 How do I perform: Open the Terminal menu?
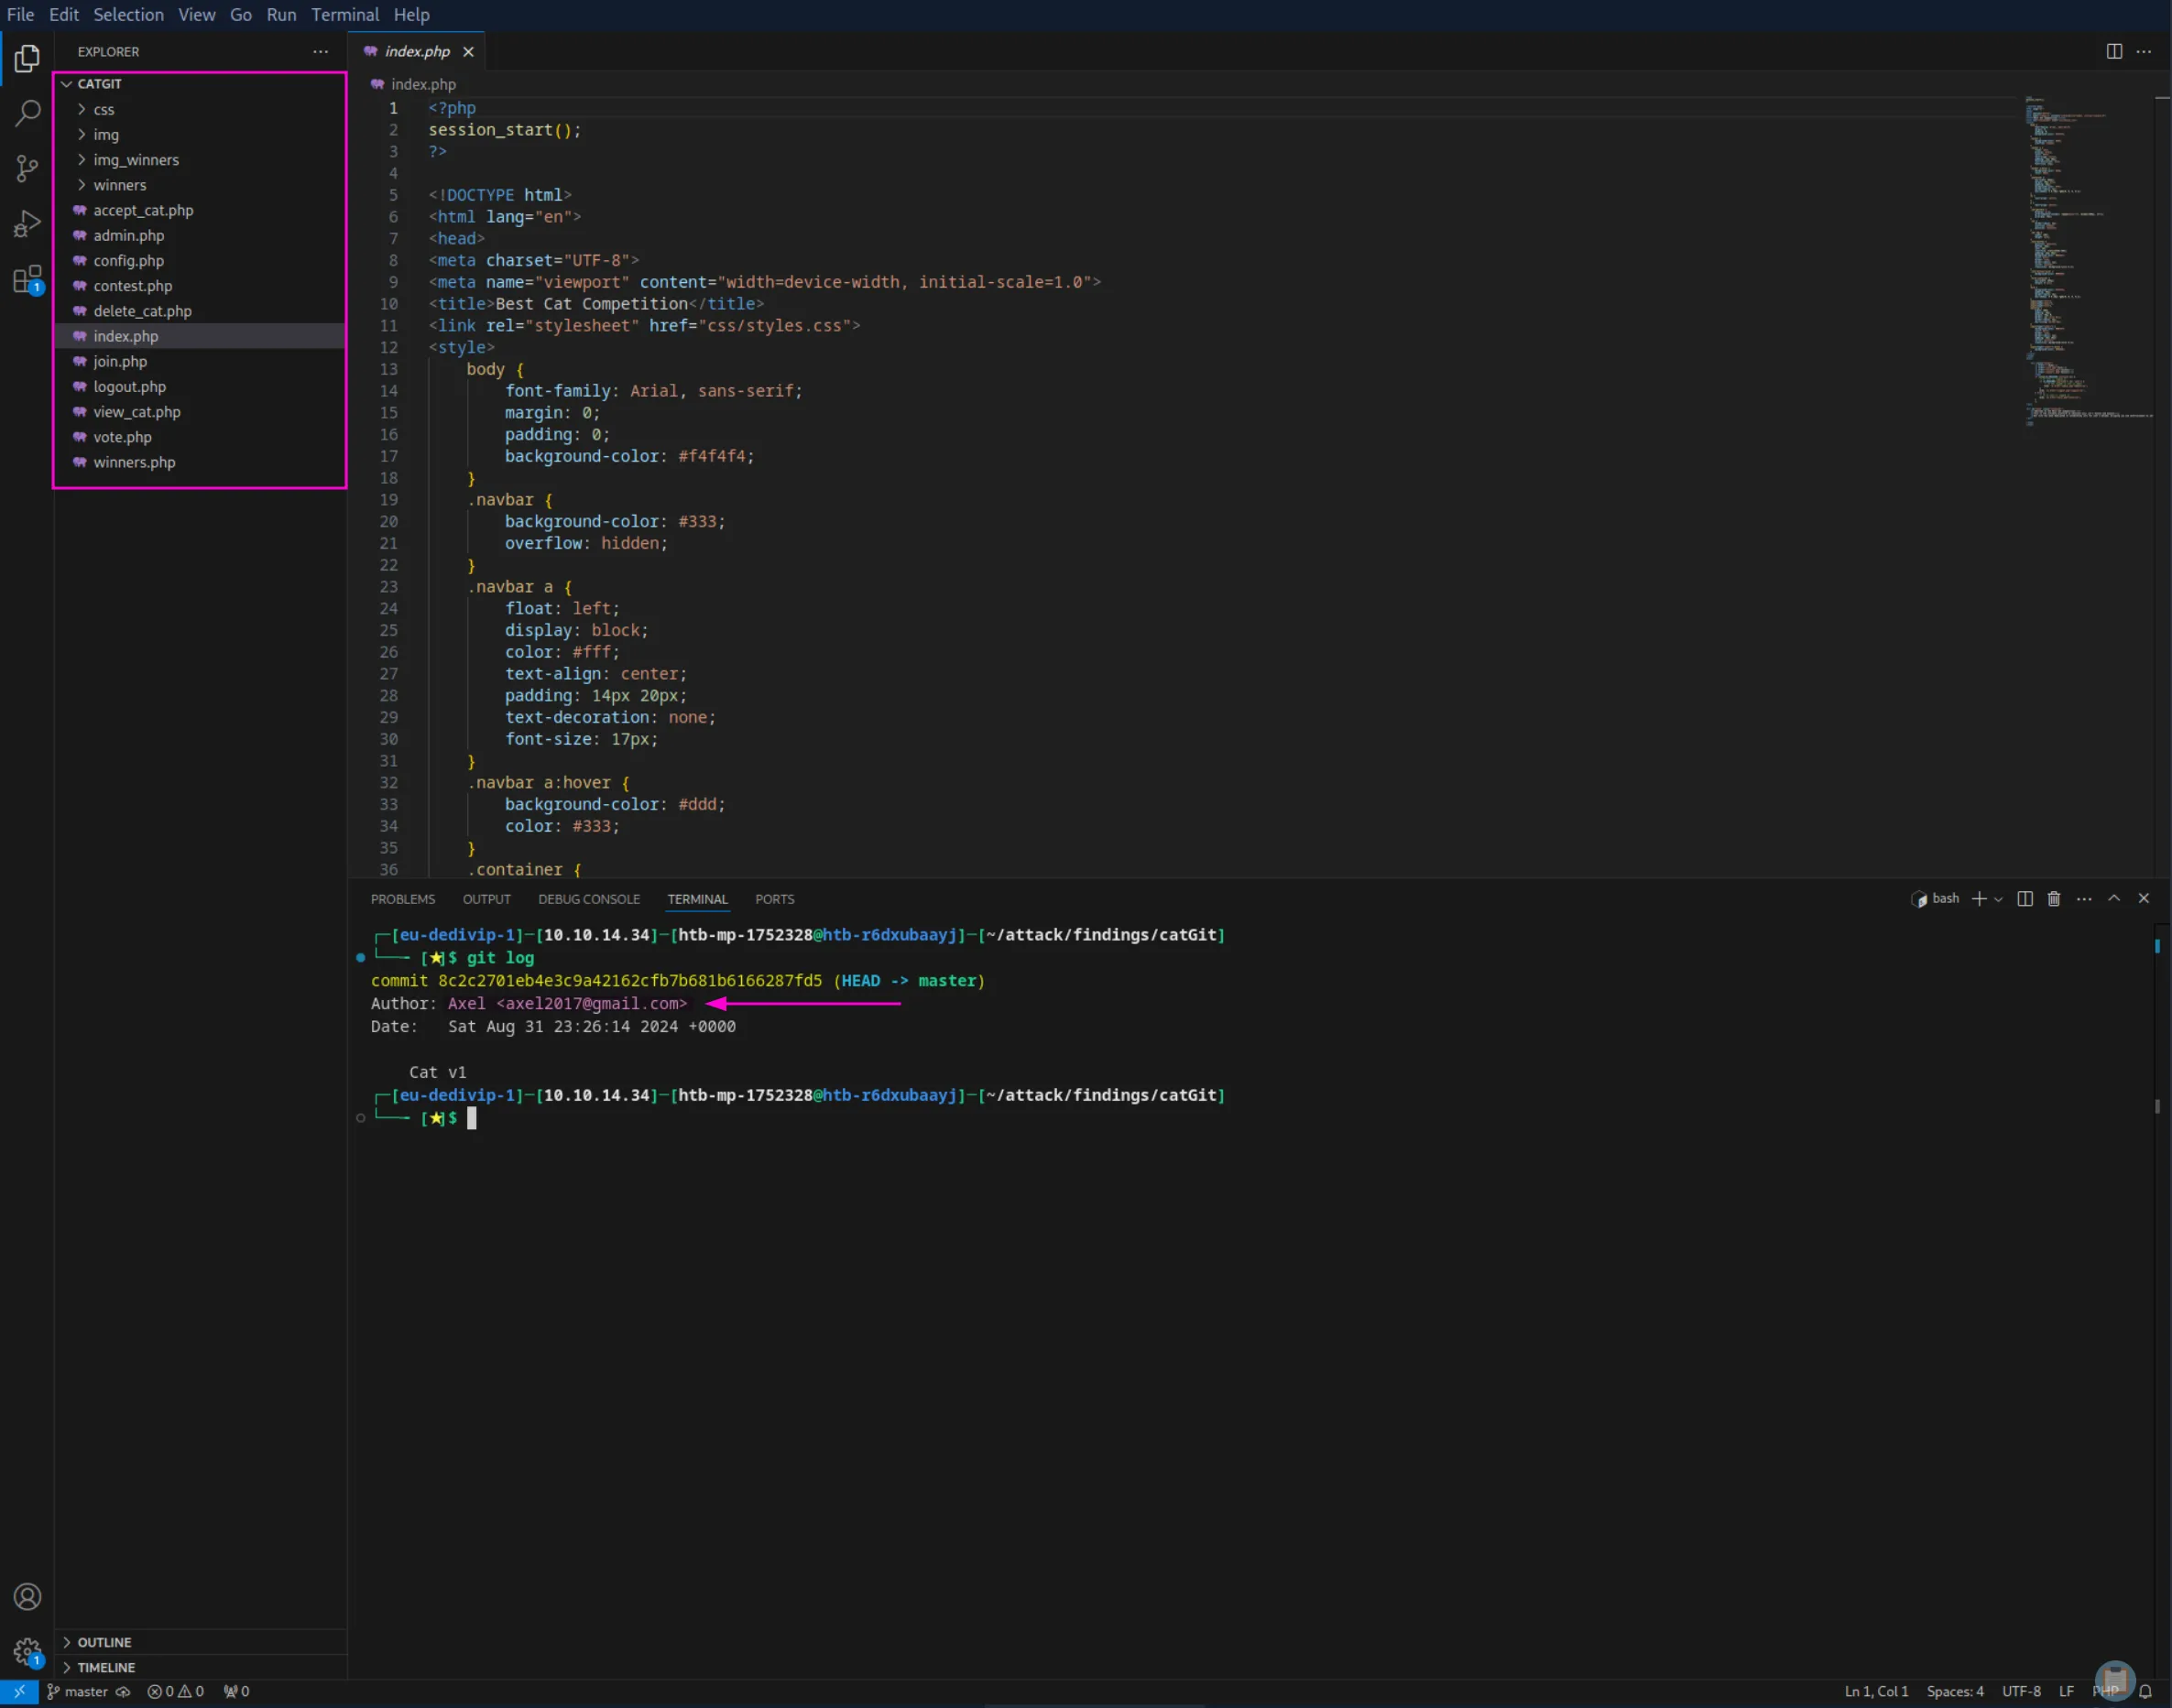pyautogui.click(x=345, y=15)
